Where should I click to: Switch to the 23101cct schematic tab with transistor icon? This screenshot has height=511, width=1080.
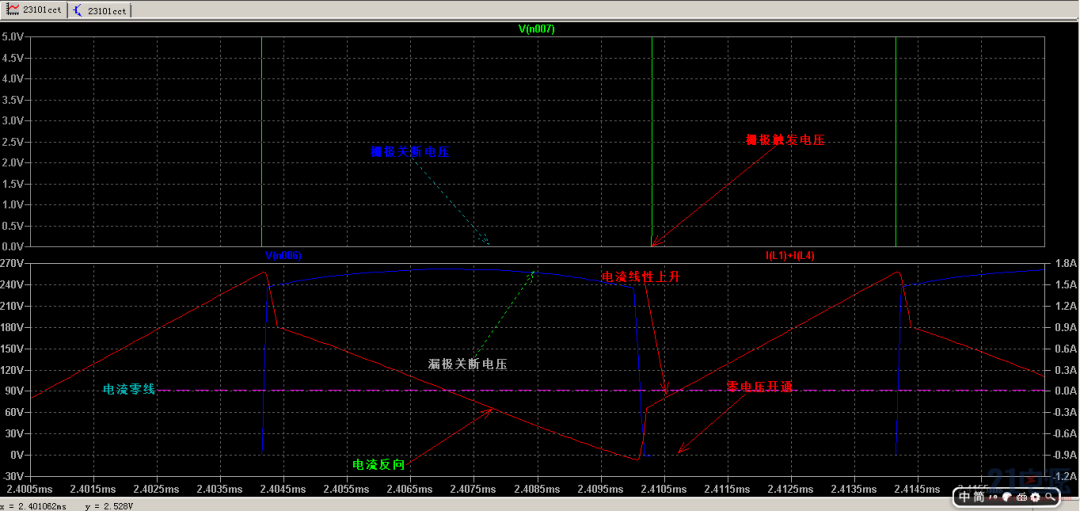(101, 11)
